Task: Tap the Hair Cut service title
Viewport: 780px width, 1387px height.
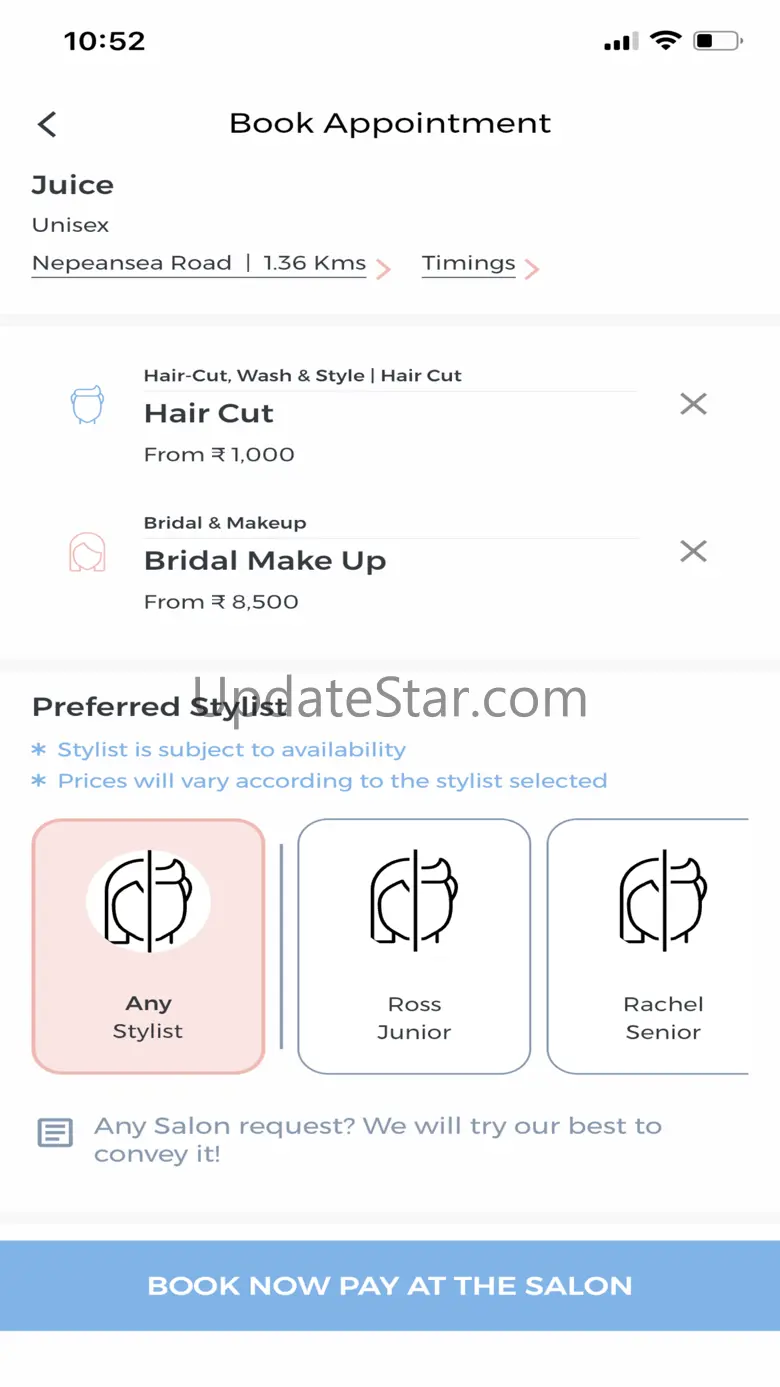Action: 209,413
